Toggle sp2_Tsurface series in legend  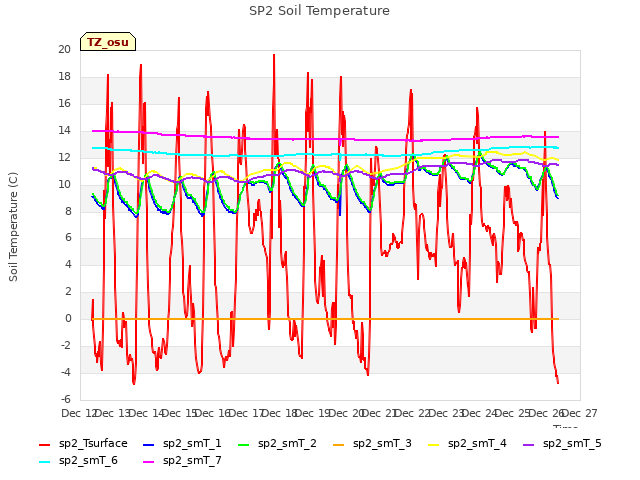[83, 444]
